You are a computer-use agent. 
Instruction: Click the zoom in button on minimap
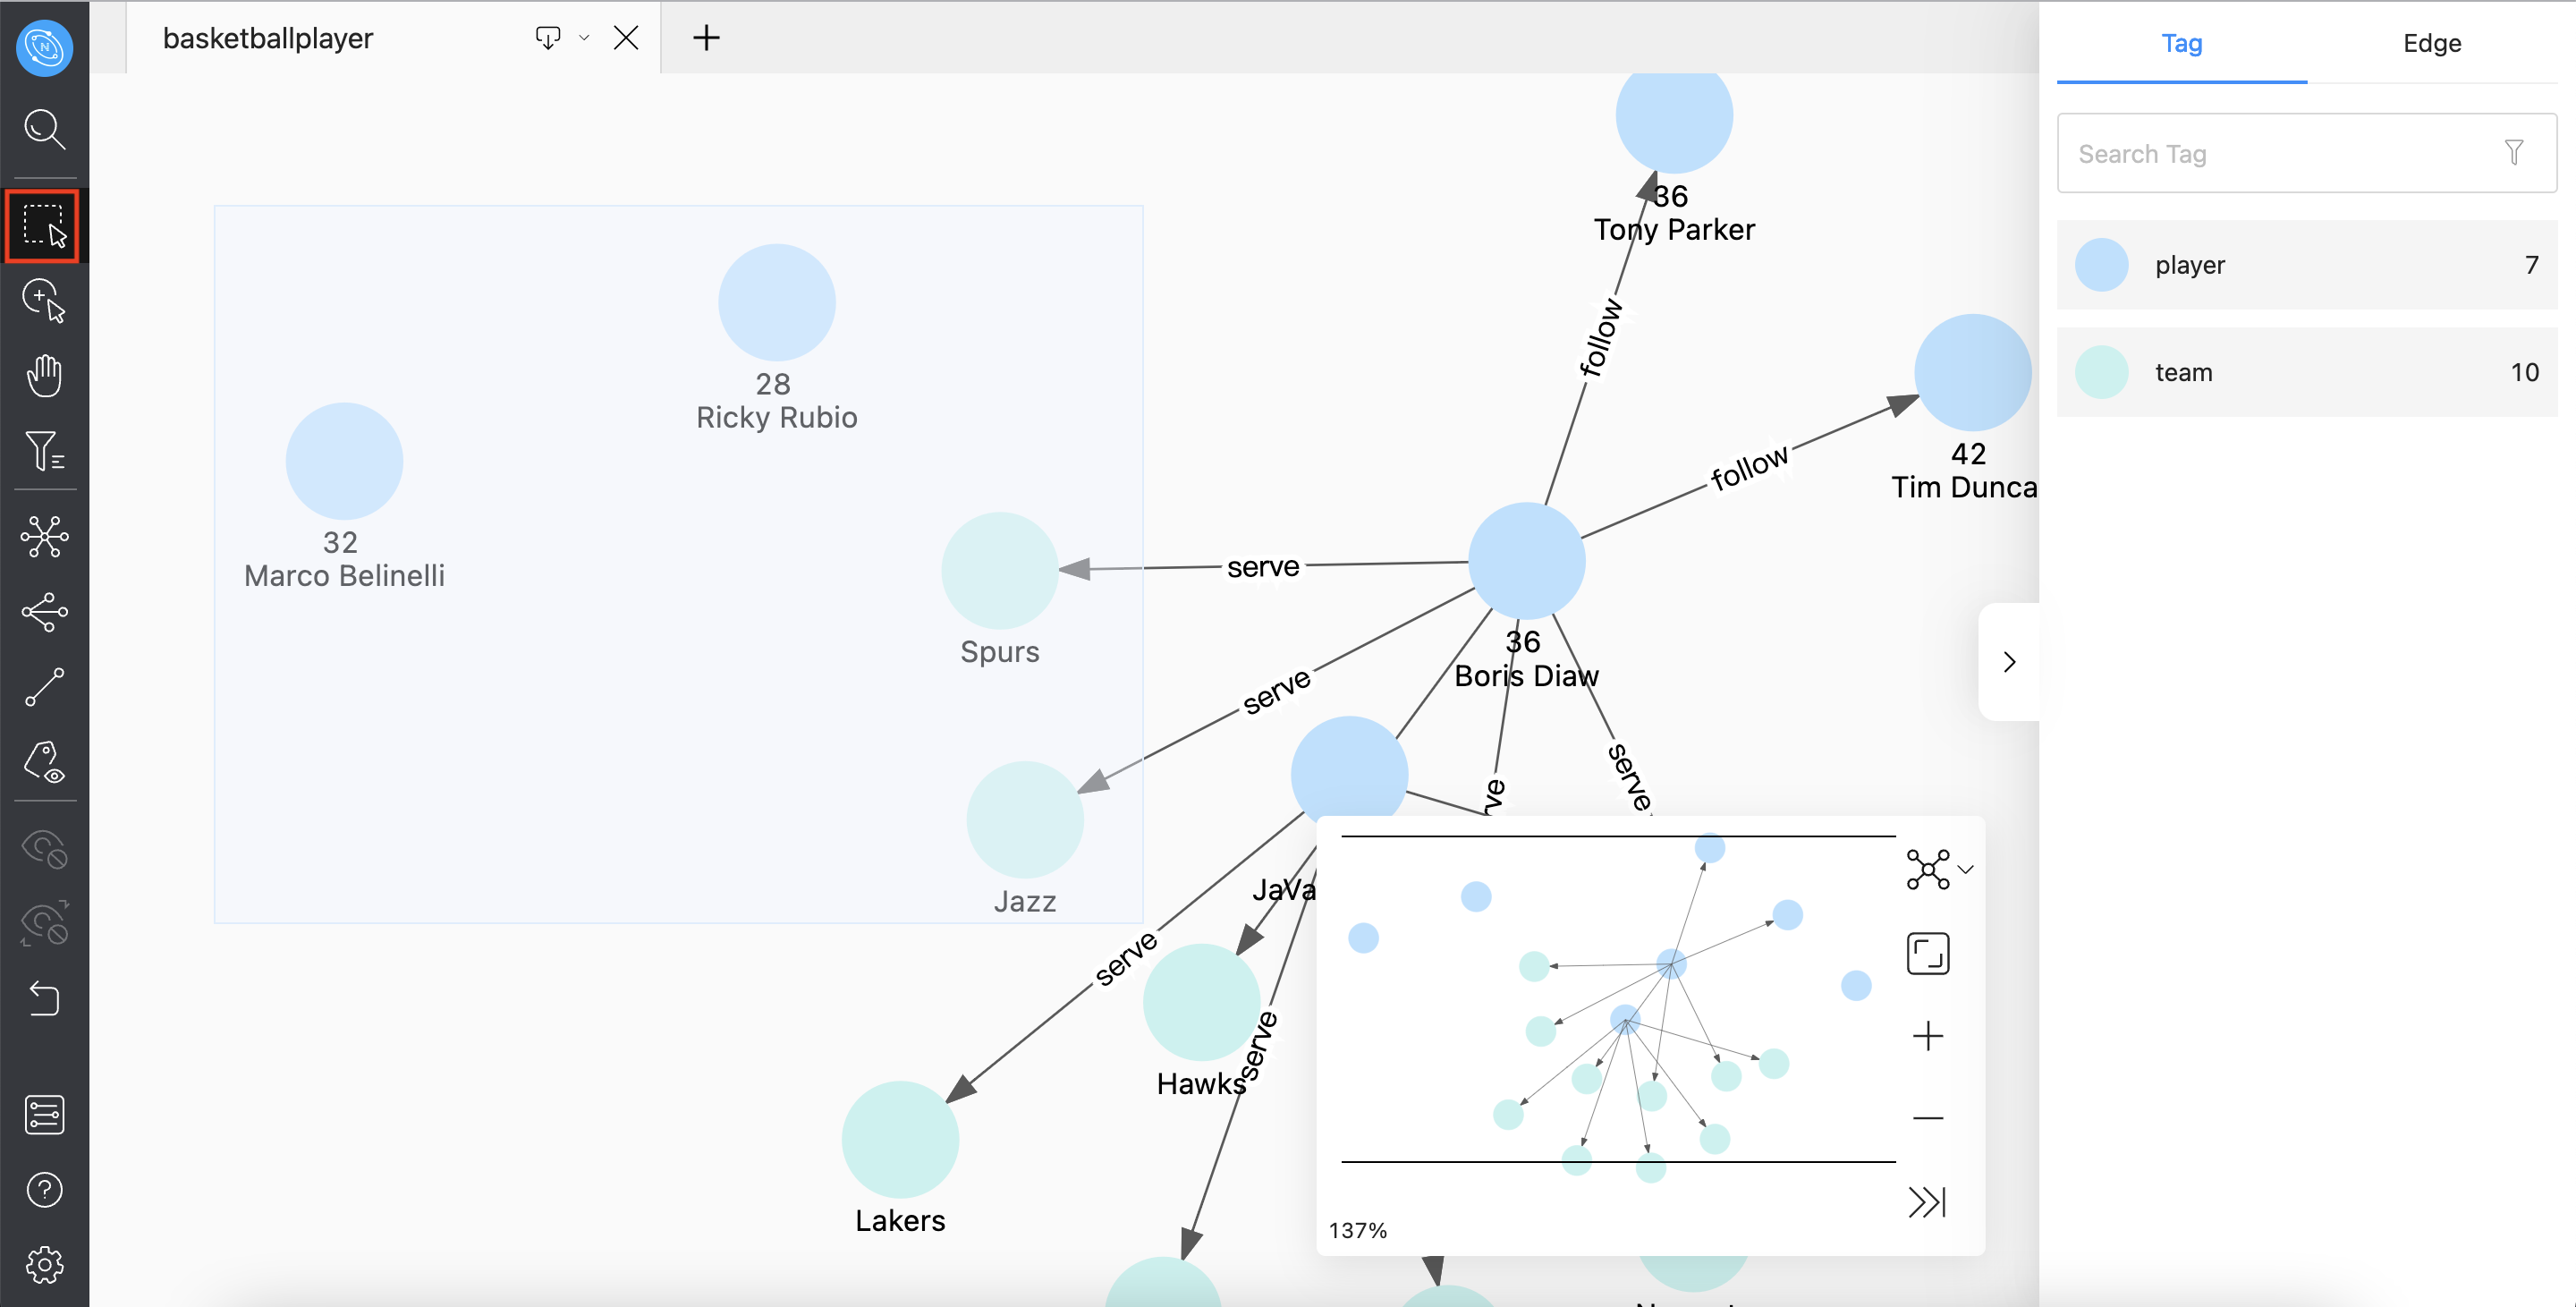(x=1929, y=1037)
